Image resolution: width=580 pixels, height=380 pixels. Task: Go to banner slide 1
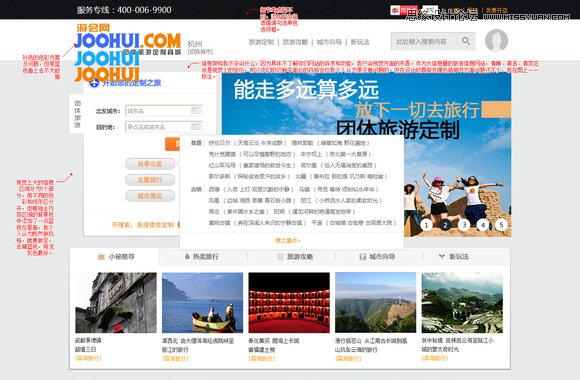(x=426, y=225)
